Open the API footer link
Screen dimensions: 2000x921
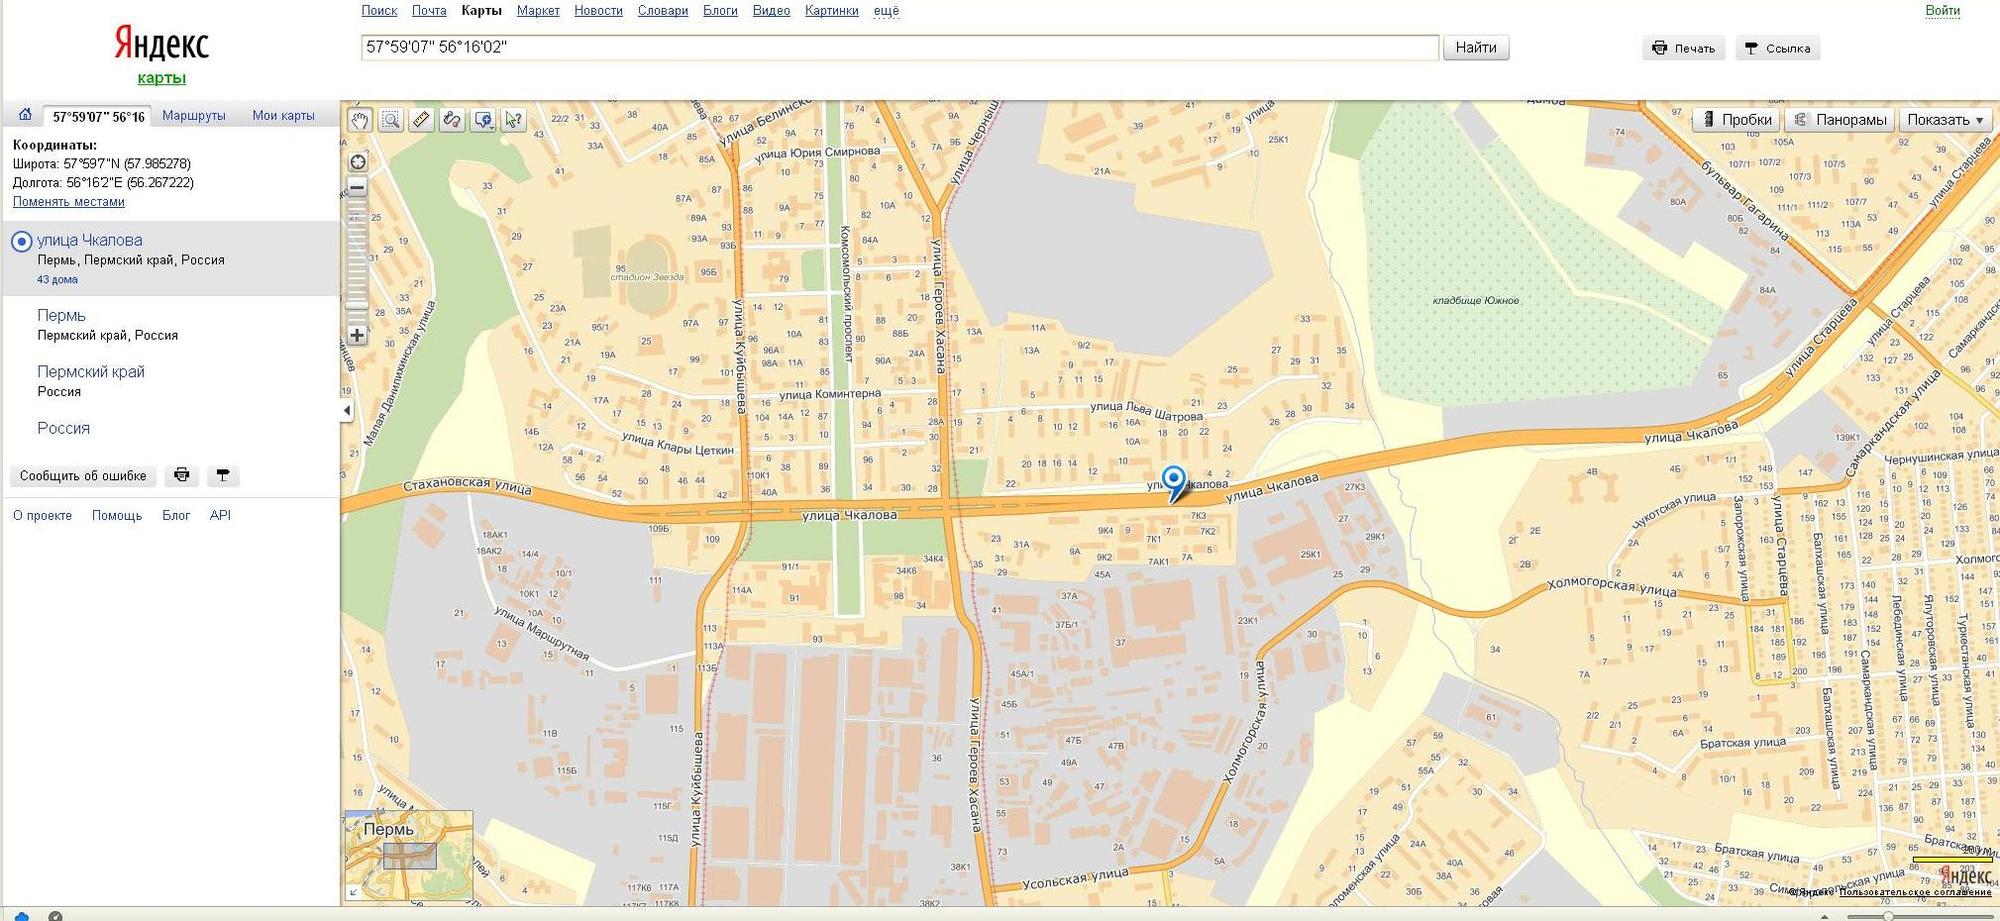click(220, 516)
